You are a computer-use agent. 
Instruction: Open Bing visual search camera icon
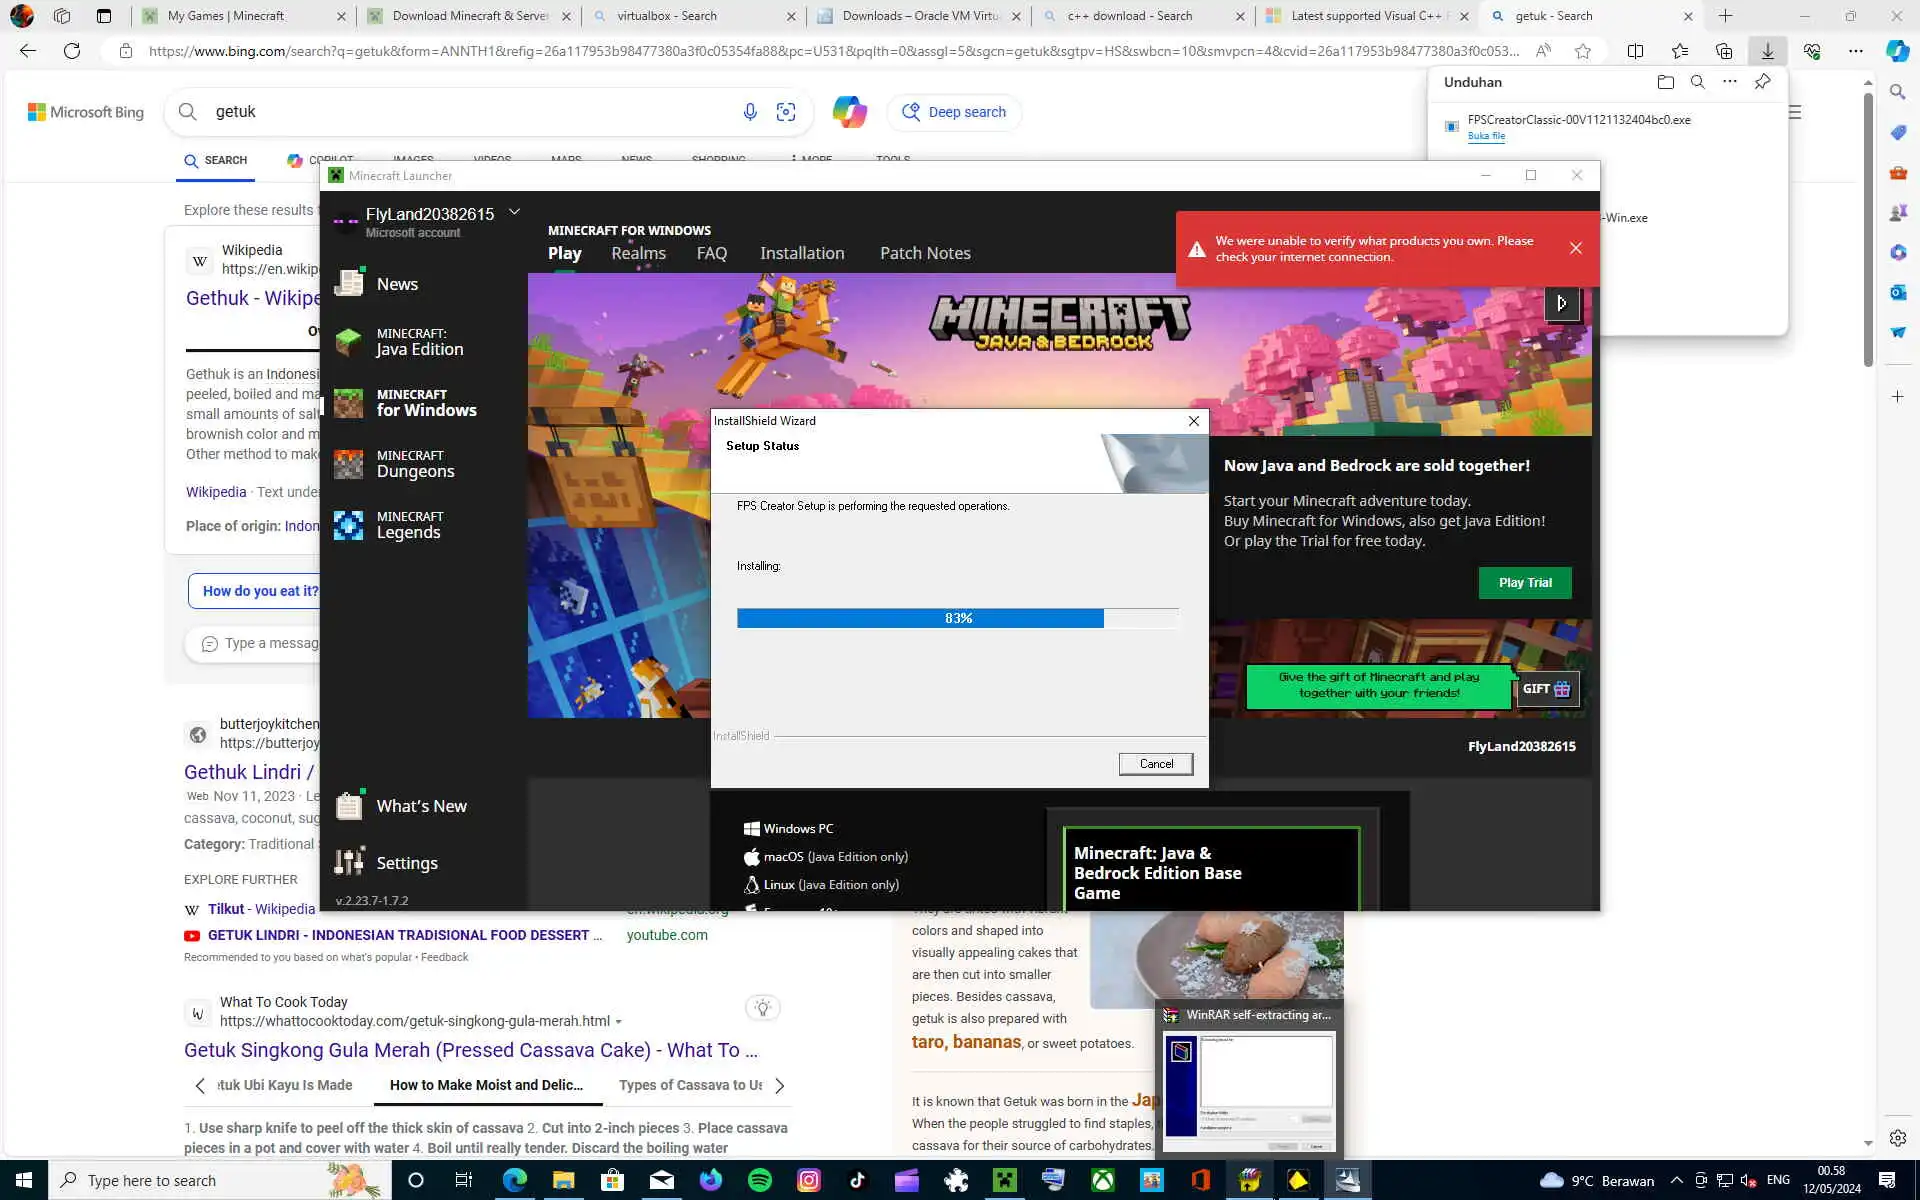click(x=786, y=112)
